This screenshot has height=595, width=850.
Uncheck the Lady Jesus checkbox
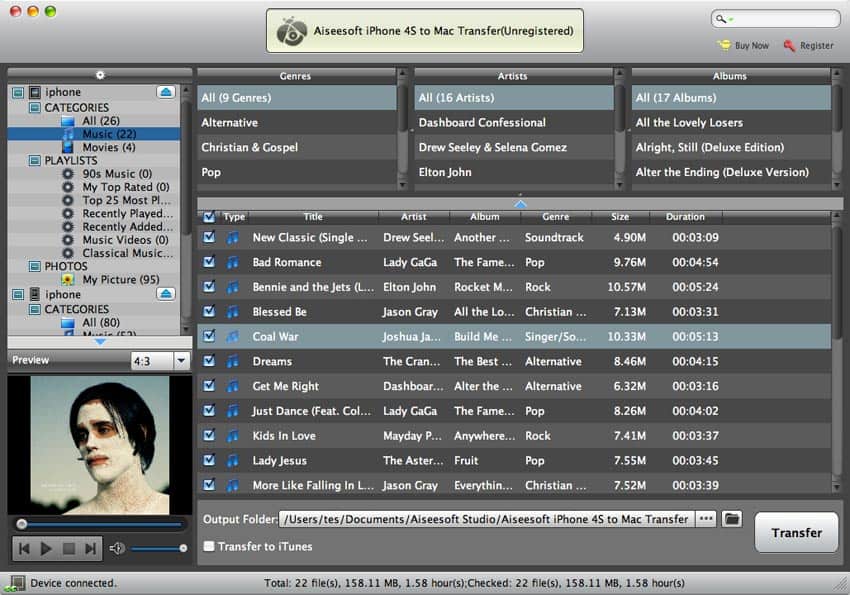point(209,460)
